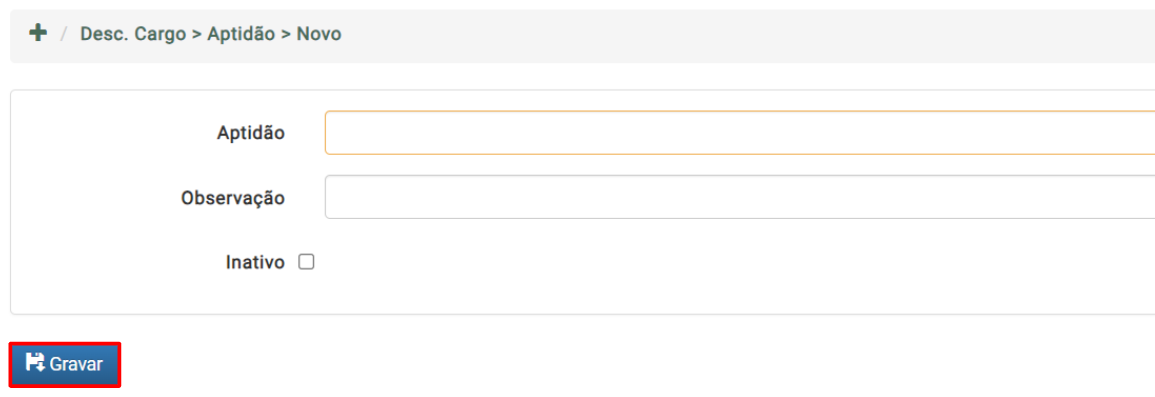Click the word Gravar on the button

76,364
